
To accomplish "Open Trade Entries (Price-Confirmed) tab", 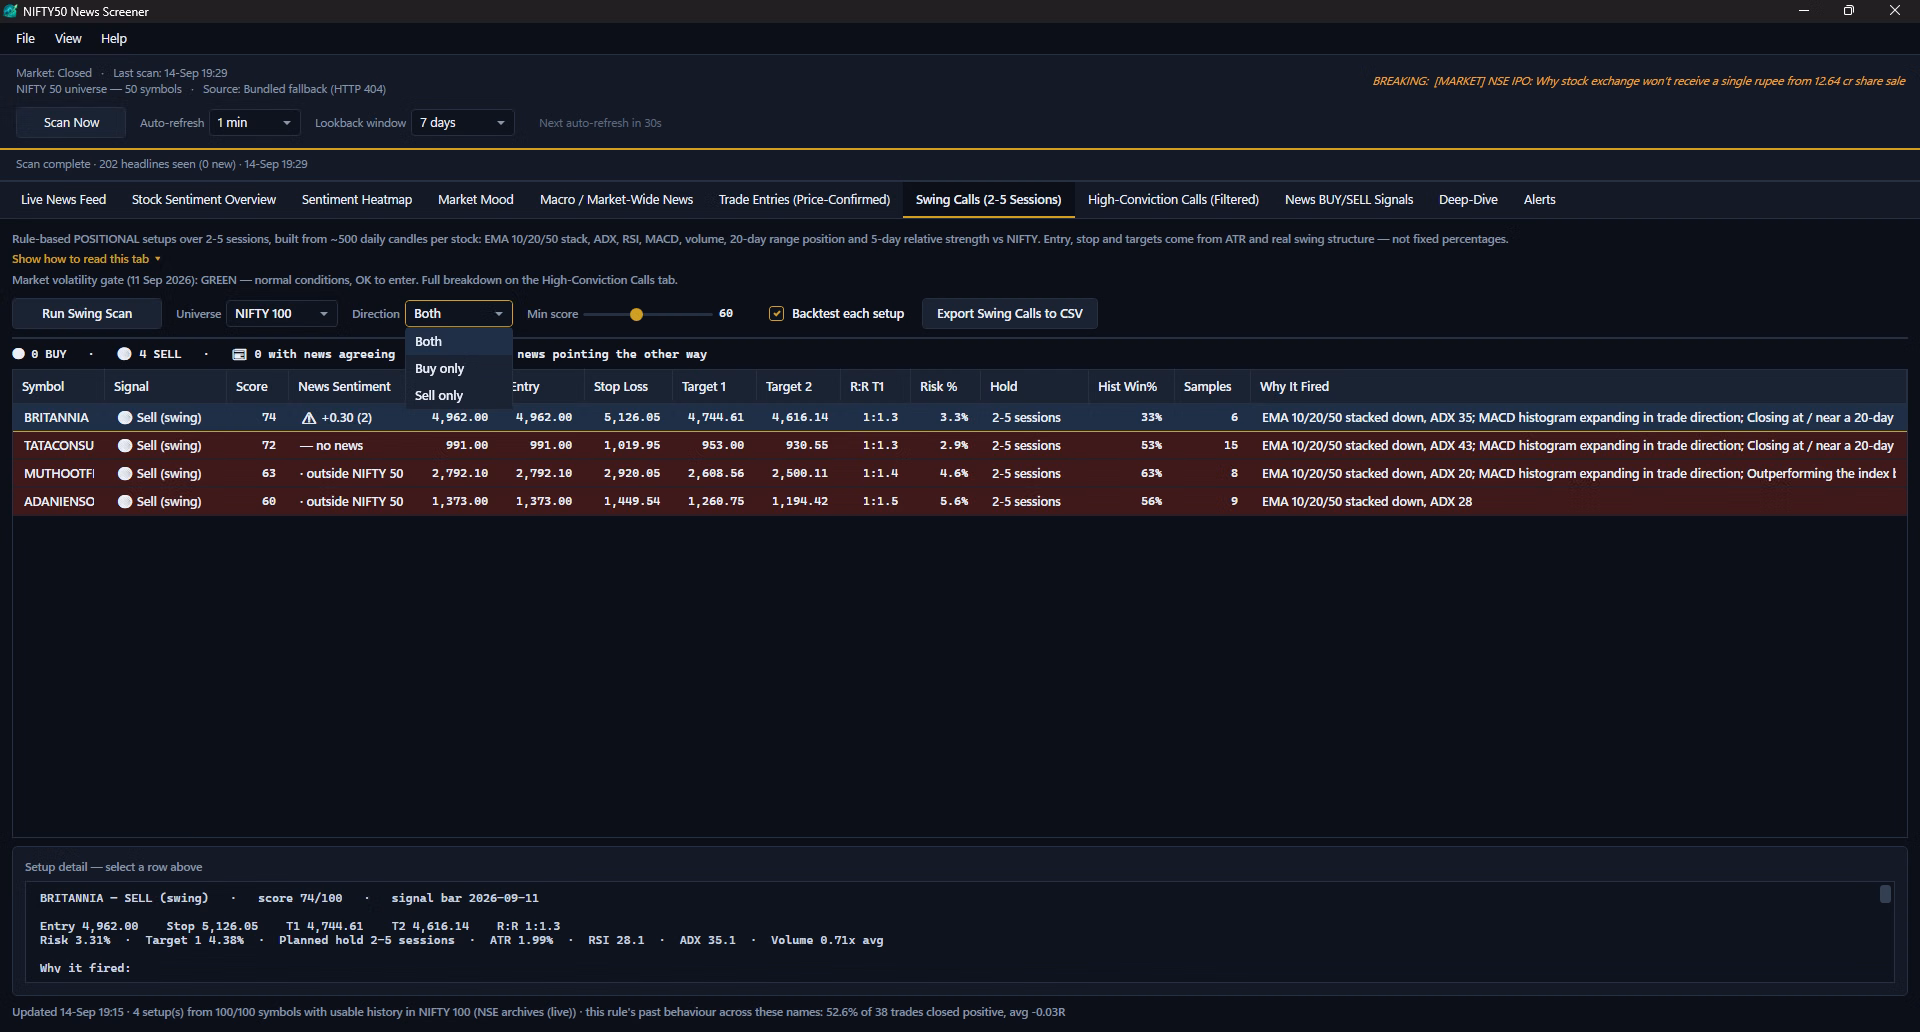I will (804, 200).
